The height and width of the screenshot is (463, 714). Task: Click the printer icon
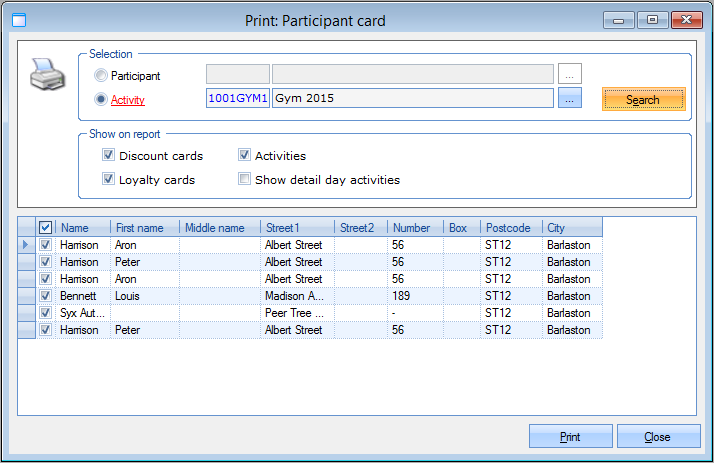coord(46,75)
